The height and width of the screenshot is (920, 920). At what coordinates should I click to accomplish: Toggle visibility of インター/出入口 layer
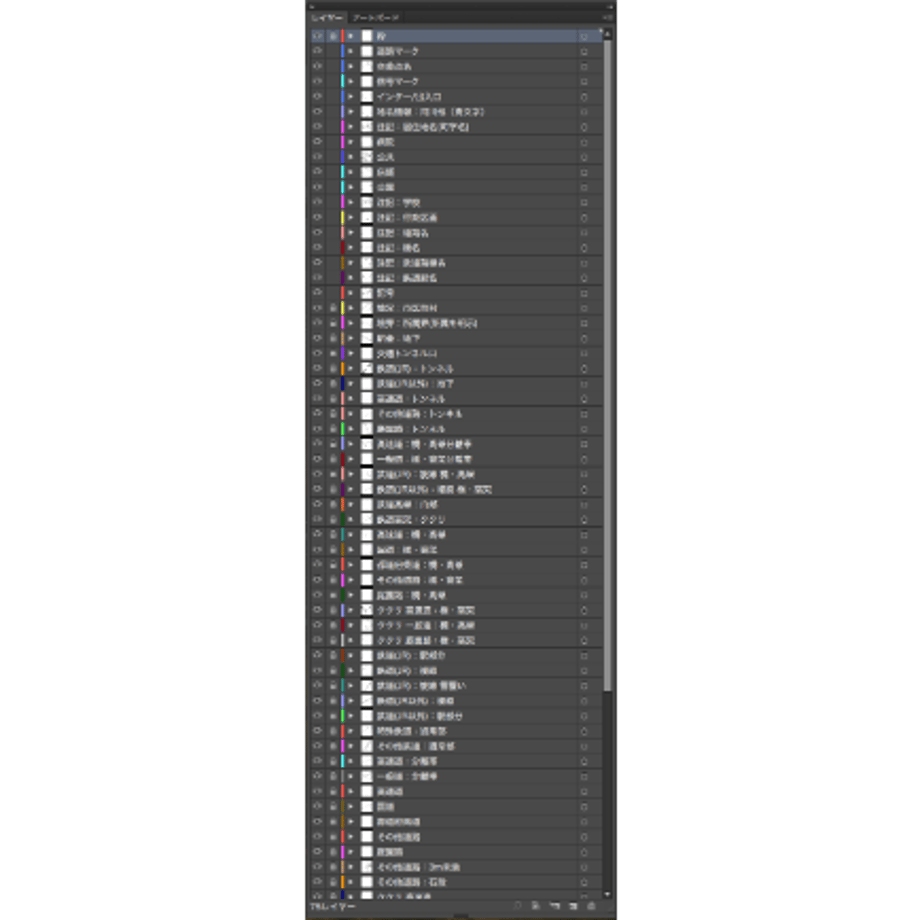(x=317, y=96)
